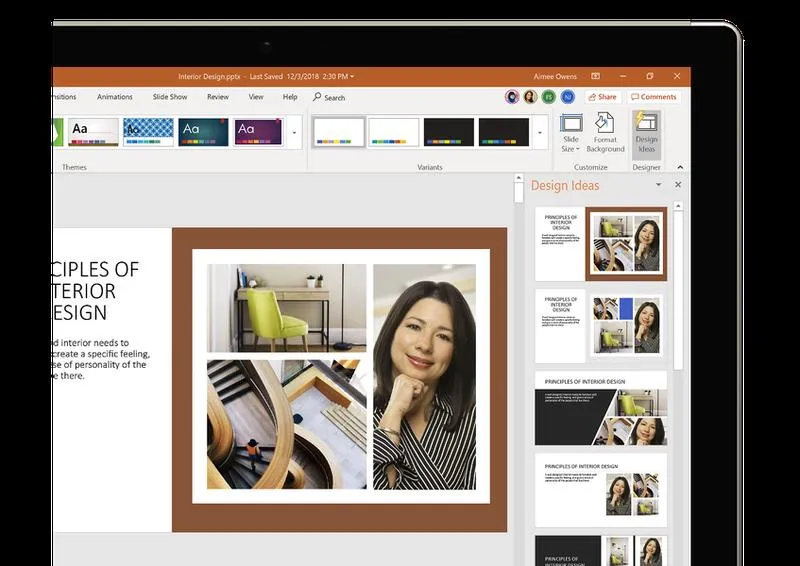Restore down the PowerPoint window

(x=649, y=76)
